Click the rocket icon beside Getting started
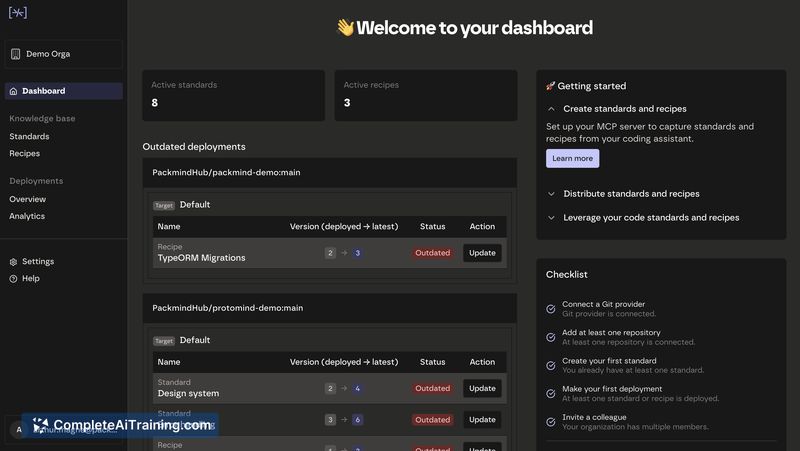The width and height of the screenshot is (800, 451). click(551, 86)
